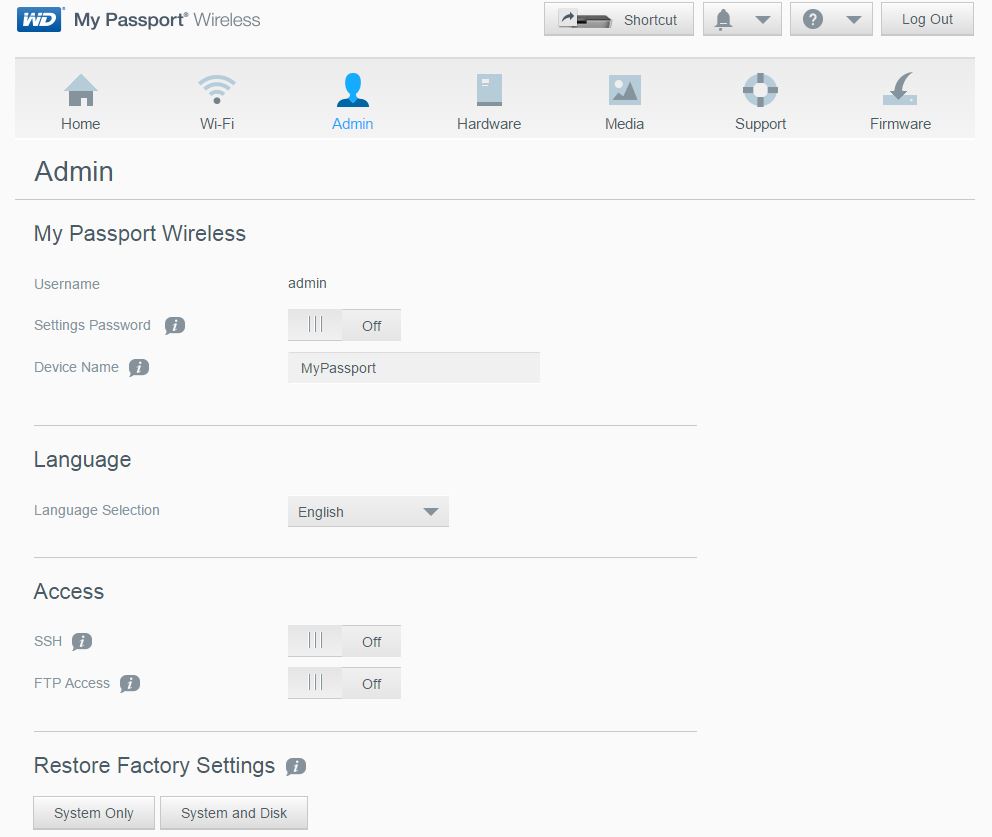Click the My Passport Wireless title
Viewport: 992px width, 837px height.
pyautogui.click(x=140, y=233)
